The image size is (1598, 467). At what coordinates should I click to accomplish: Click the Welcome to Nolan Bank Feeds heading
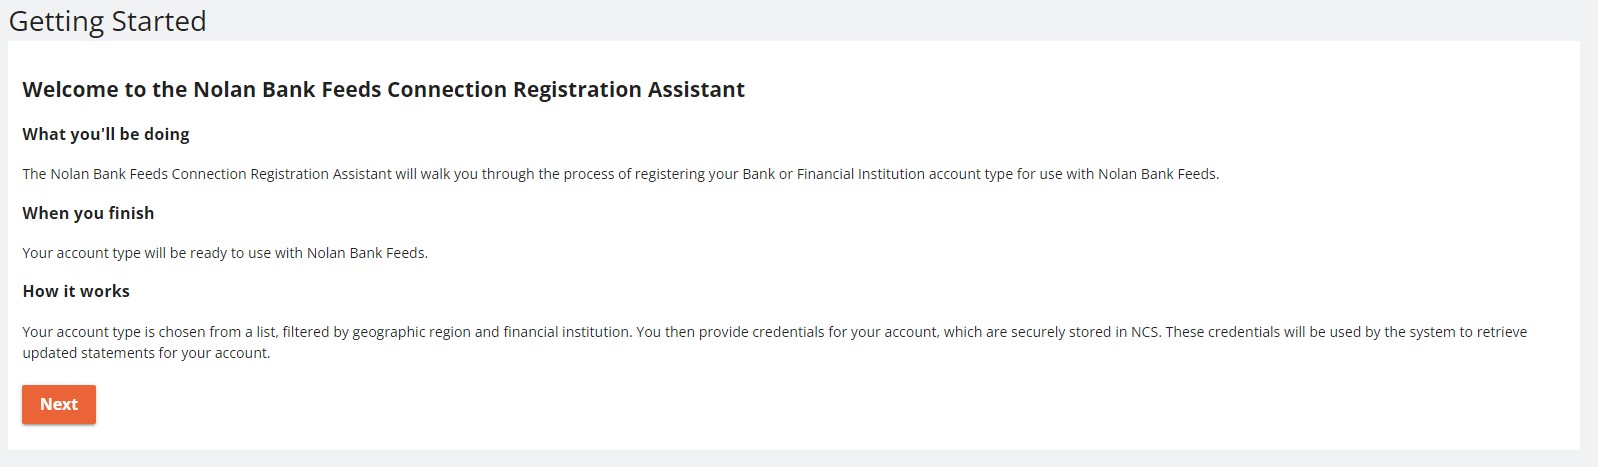click(383, 90)
